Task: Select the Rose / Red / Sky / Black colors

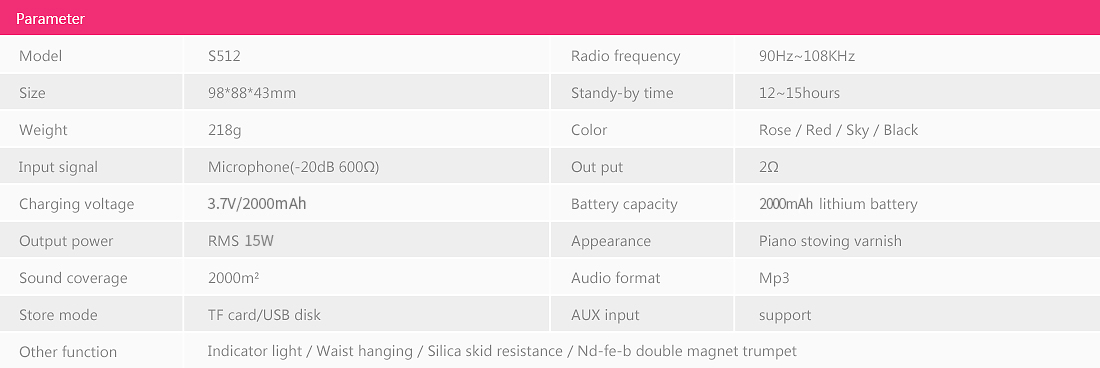Action: (838, 130)
